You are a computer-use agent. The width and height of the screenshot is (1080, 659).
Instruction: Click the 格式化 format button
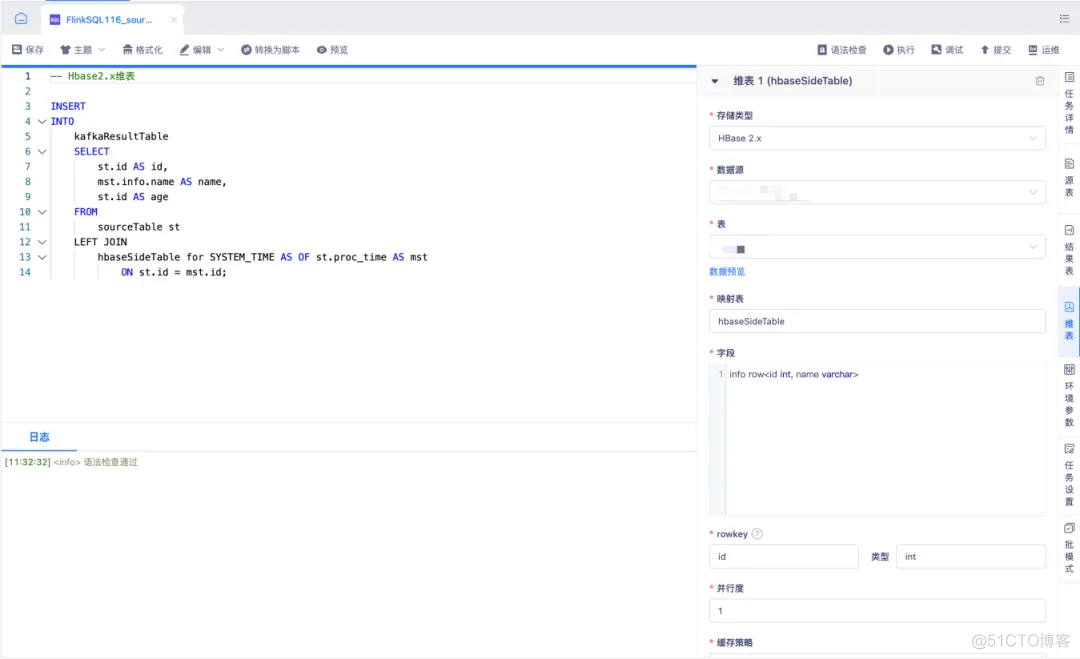click(x=143, y=50)
